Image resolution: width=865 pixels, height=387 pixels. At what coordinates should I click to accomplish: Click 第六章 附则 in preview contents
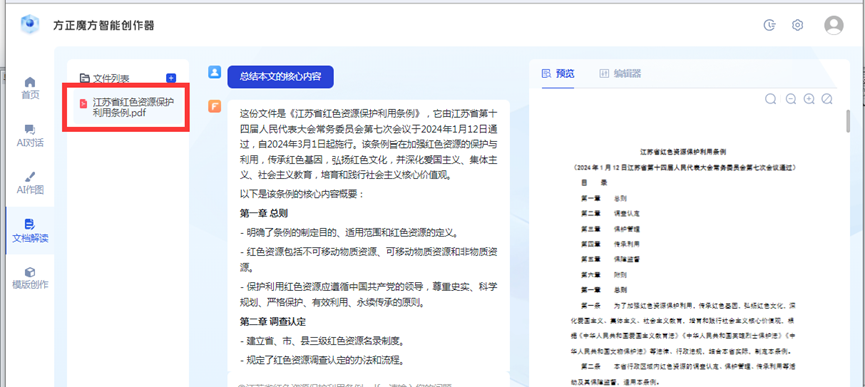pyautogui.click(x=604, y=274)
